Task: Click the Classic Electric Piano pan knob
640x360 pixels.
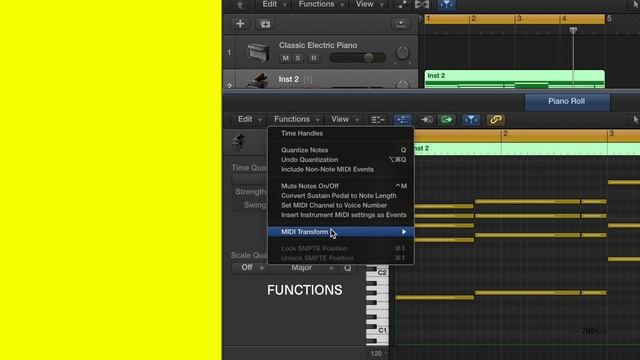Action: point(402,53)
